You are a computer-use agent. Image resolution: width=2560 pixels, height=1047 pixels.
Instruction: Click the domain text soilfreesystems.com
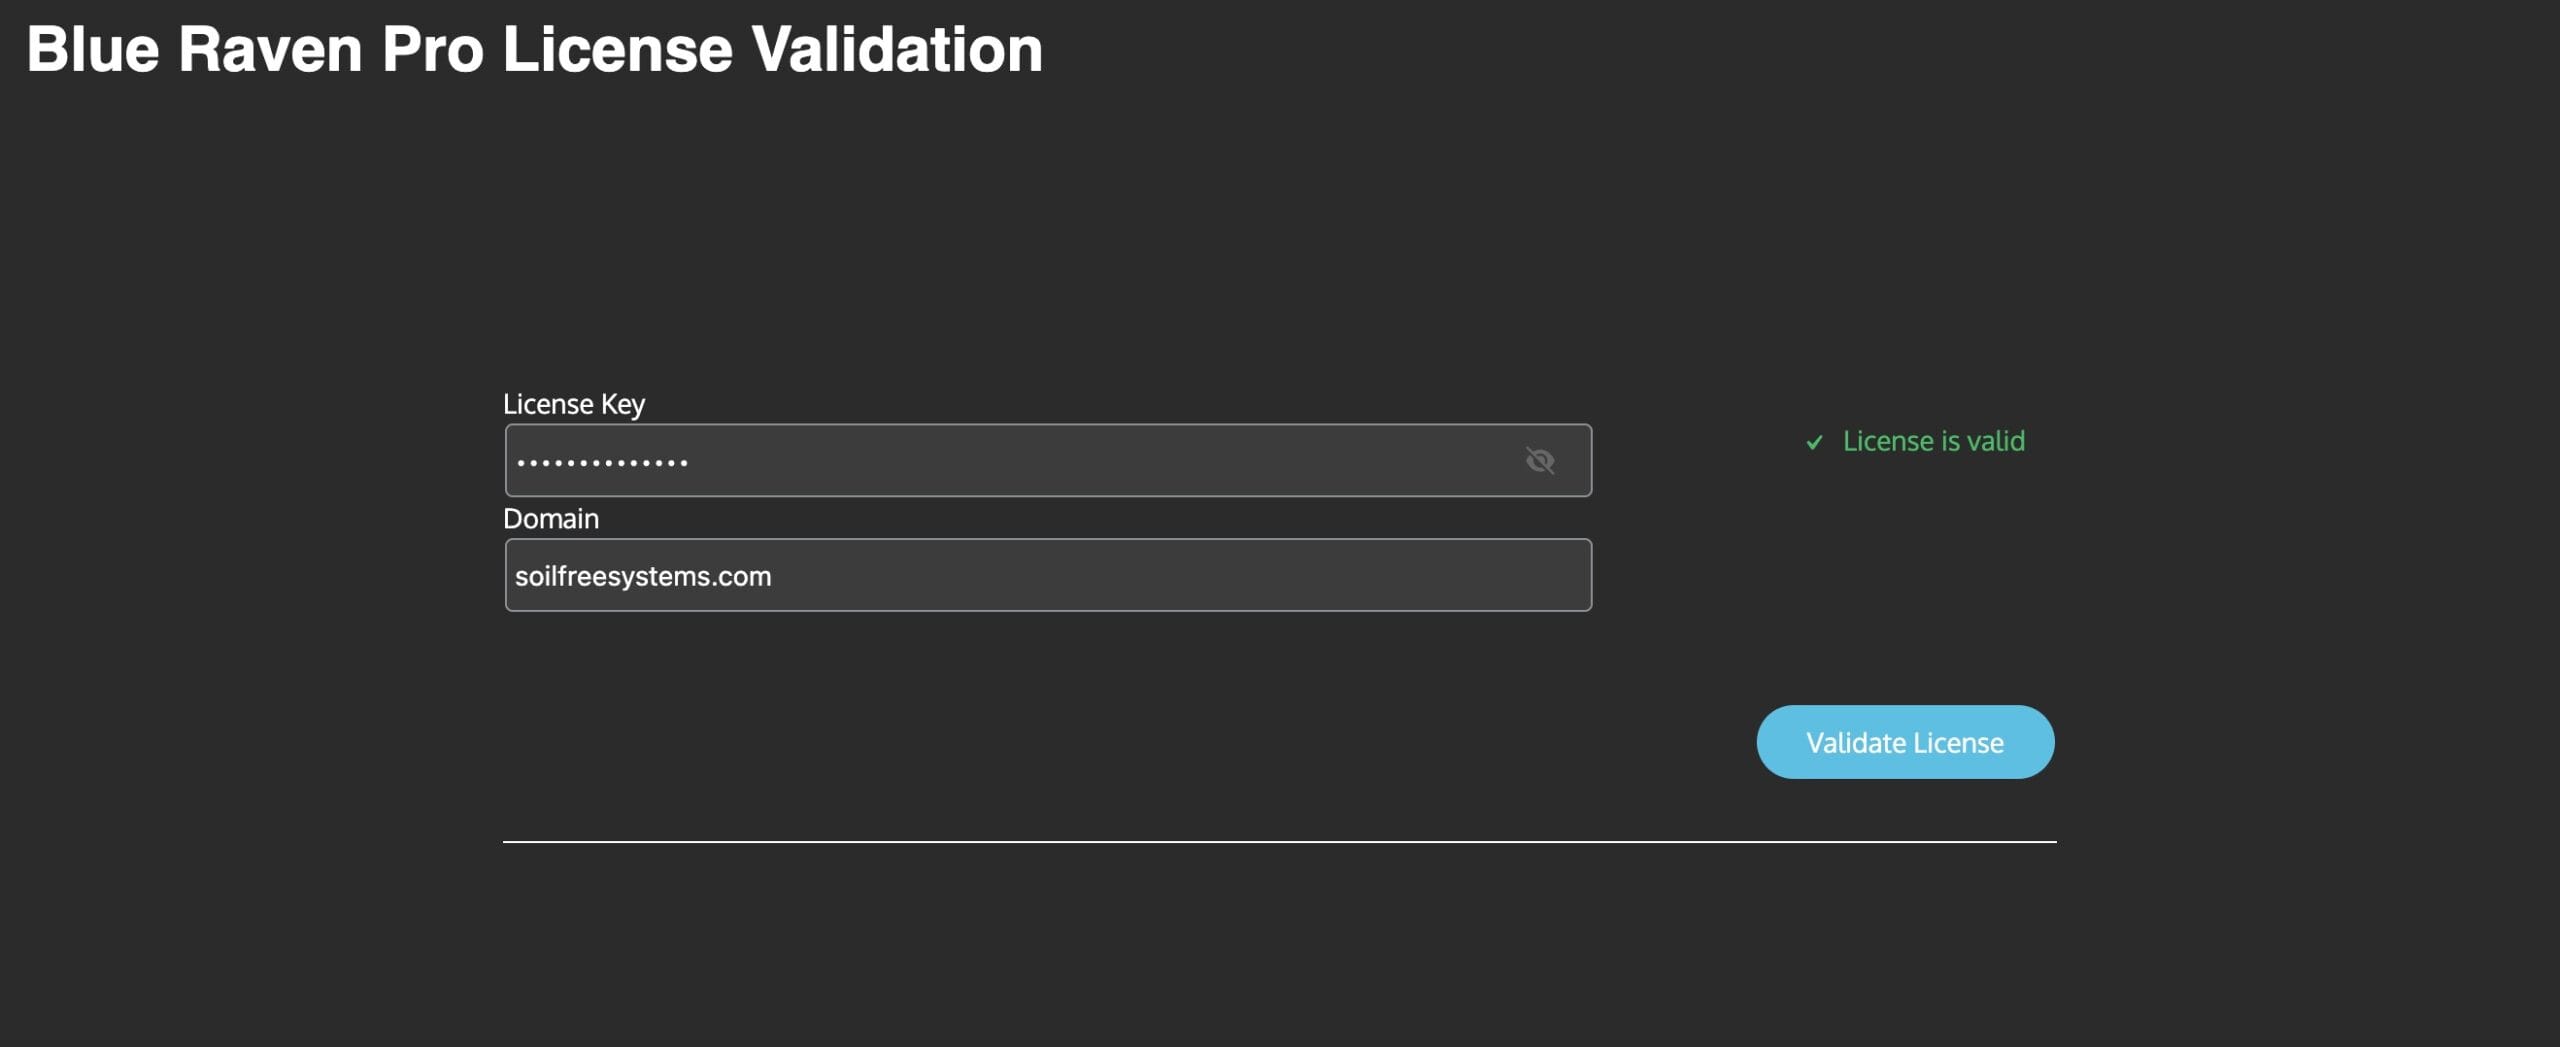click(x=642, y=574)
